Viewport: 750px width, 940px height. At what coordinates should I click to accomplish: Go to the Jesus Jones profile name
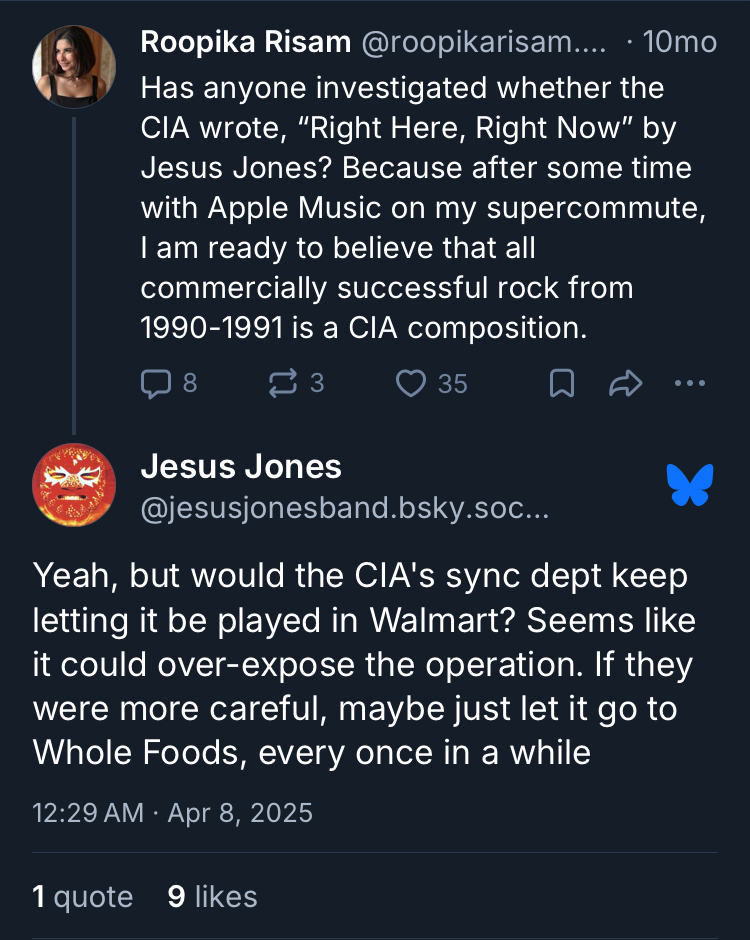(x=241, y=466)
